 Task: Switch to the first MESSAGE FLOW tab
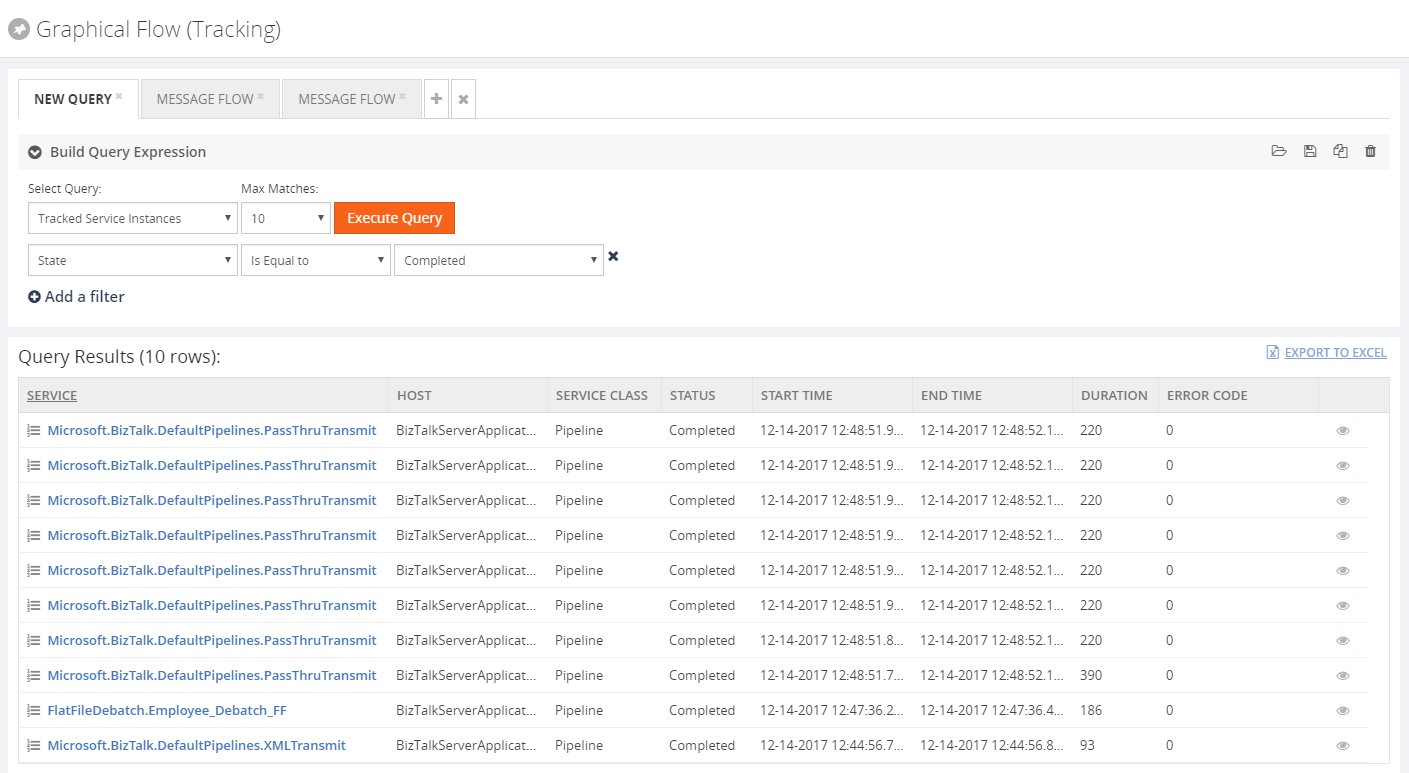(209, 98)
